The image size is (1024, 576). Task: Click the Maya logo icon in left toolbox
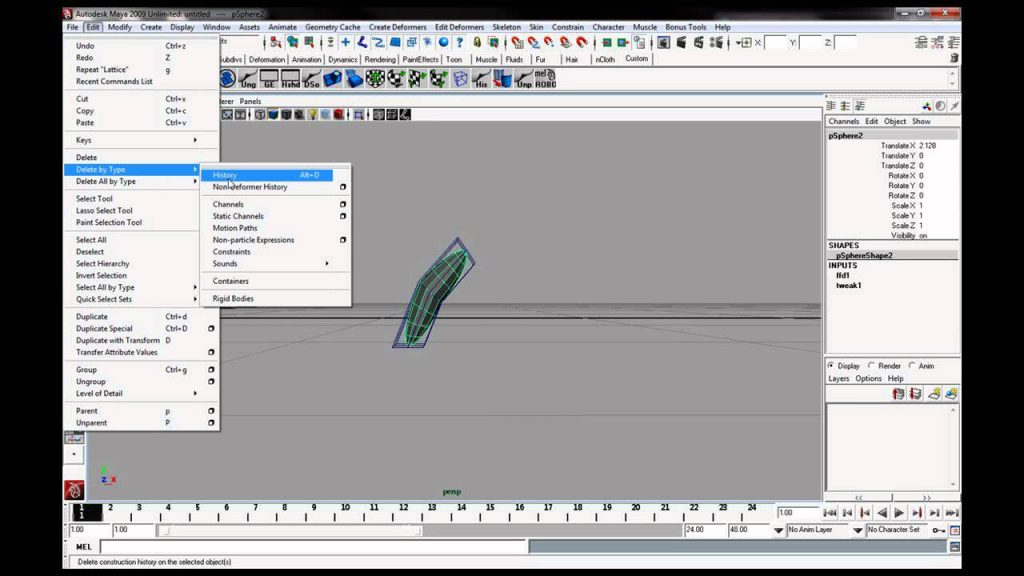(x=74, y=489)
